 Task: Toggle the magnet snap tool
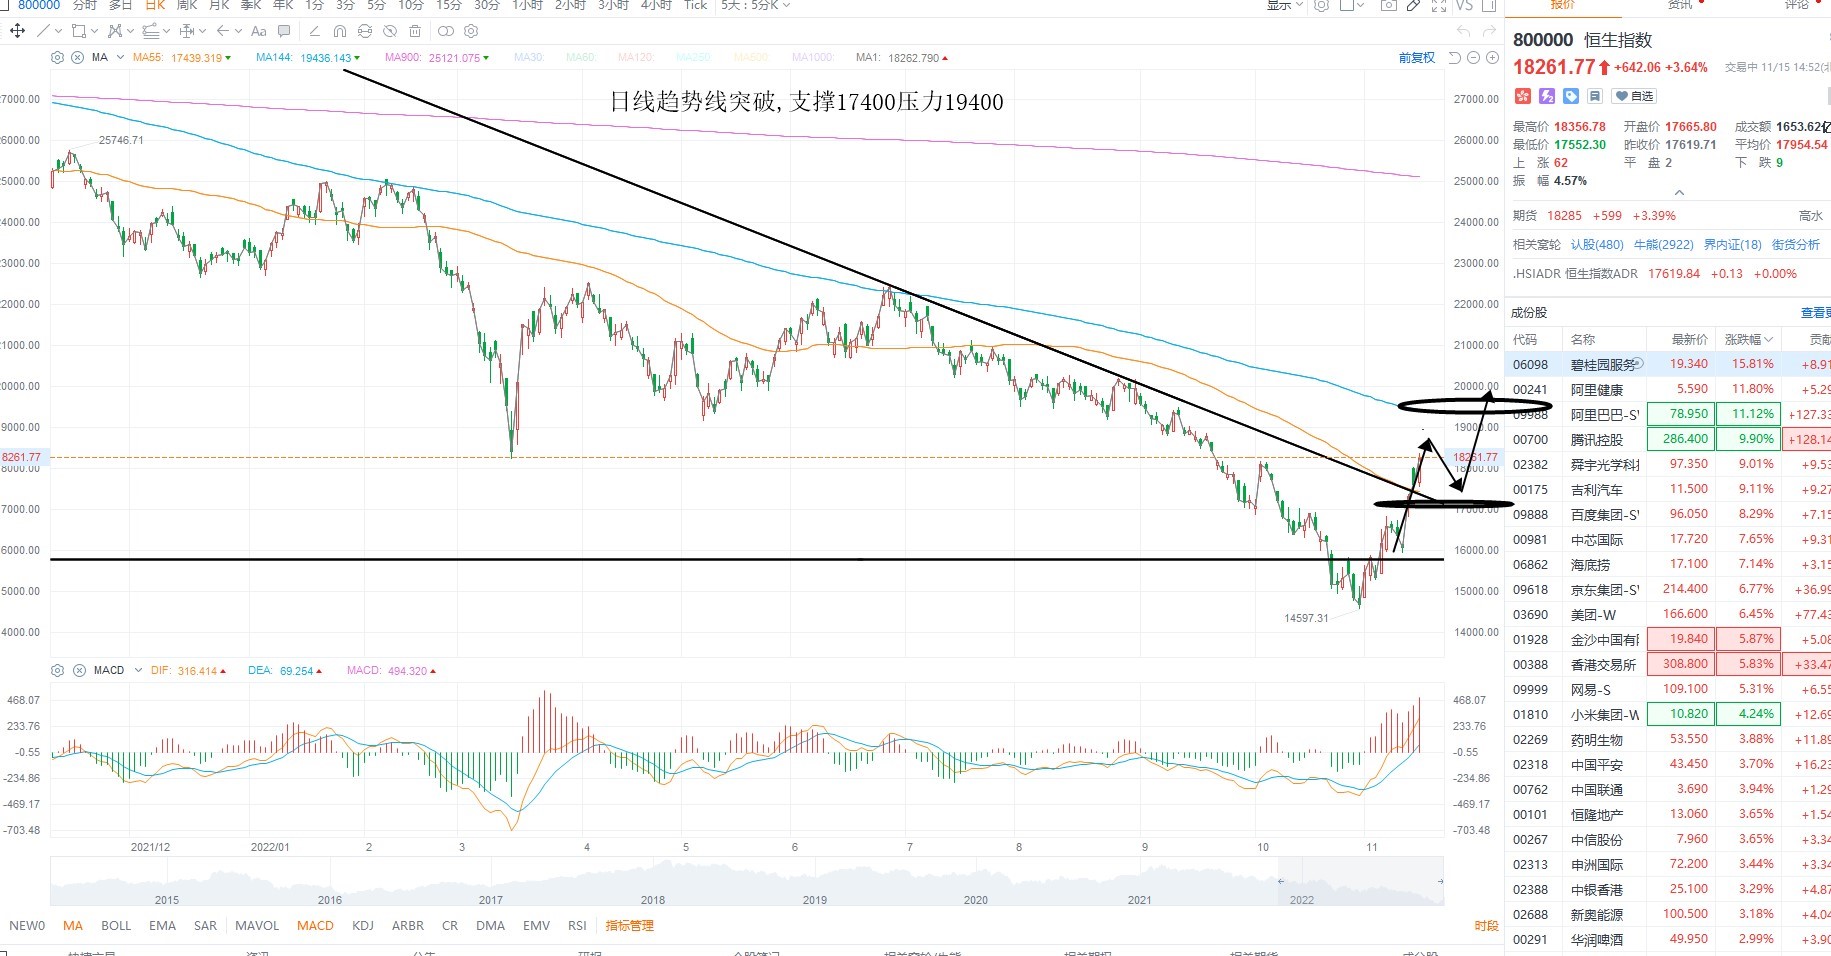pyautogui.click(x=340, y=31)
